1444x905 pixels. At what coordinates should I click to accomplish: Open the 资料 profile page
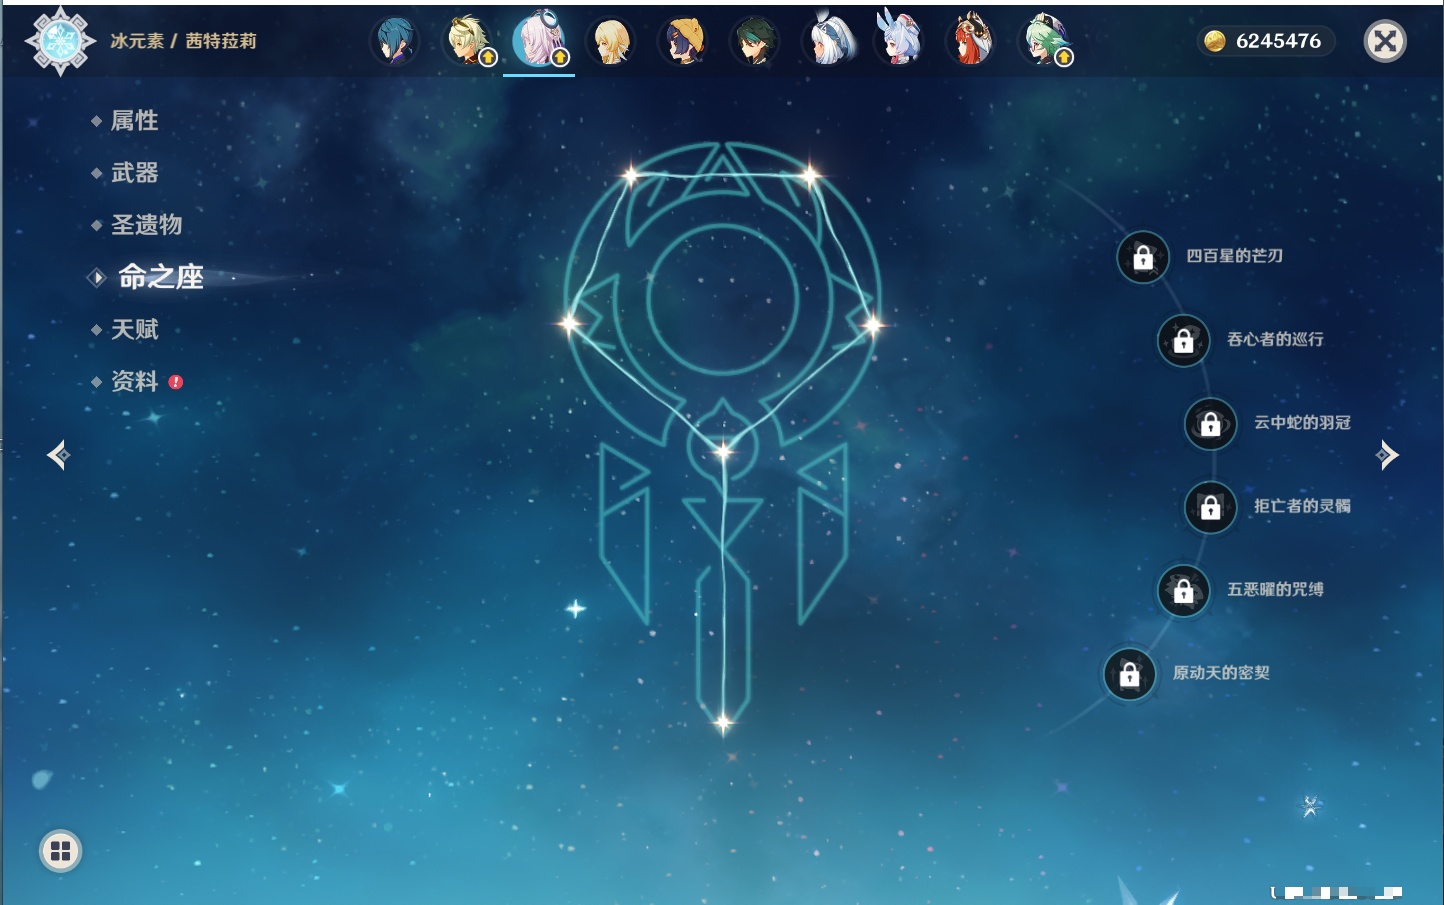click(134, 381)
